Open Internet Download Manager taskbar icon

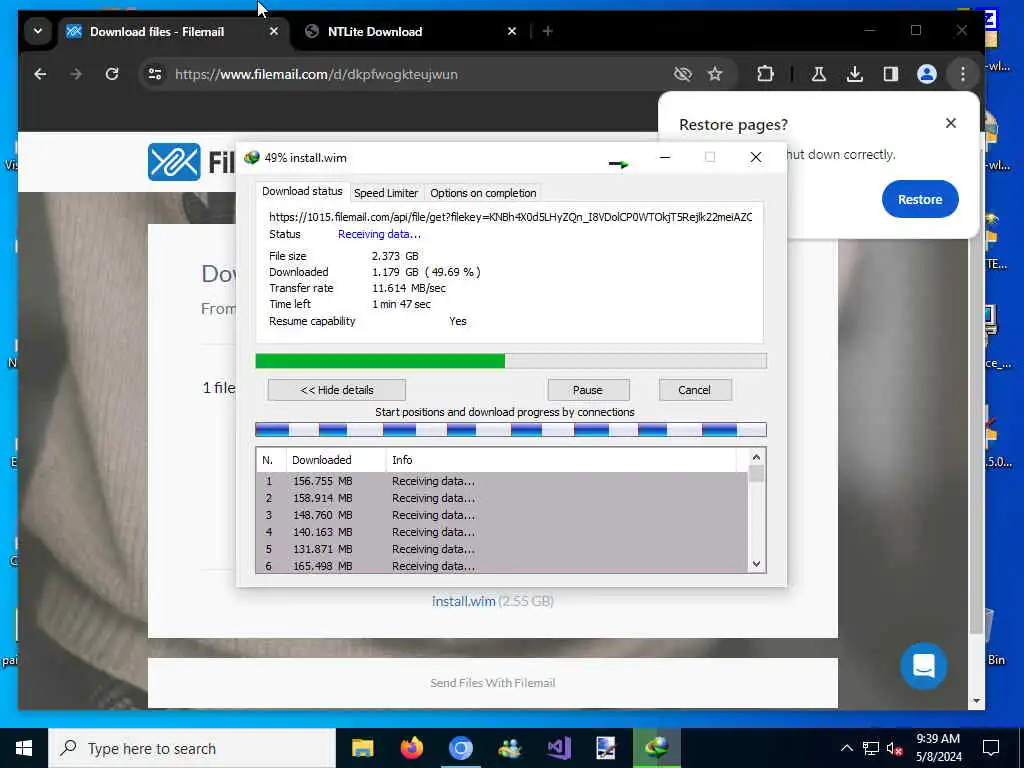pyautogui.click(x=656, y=748)
